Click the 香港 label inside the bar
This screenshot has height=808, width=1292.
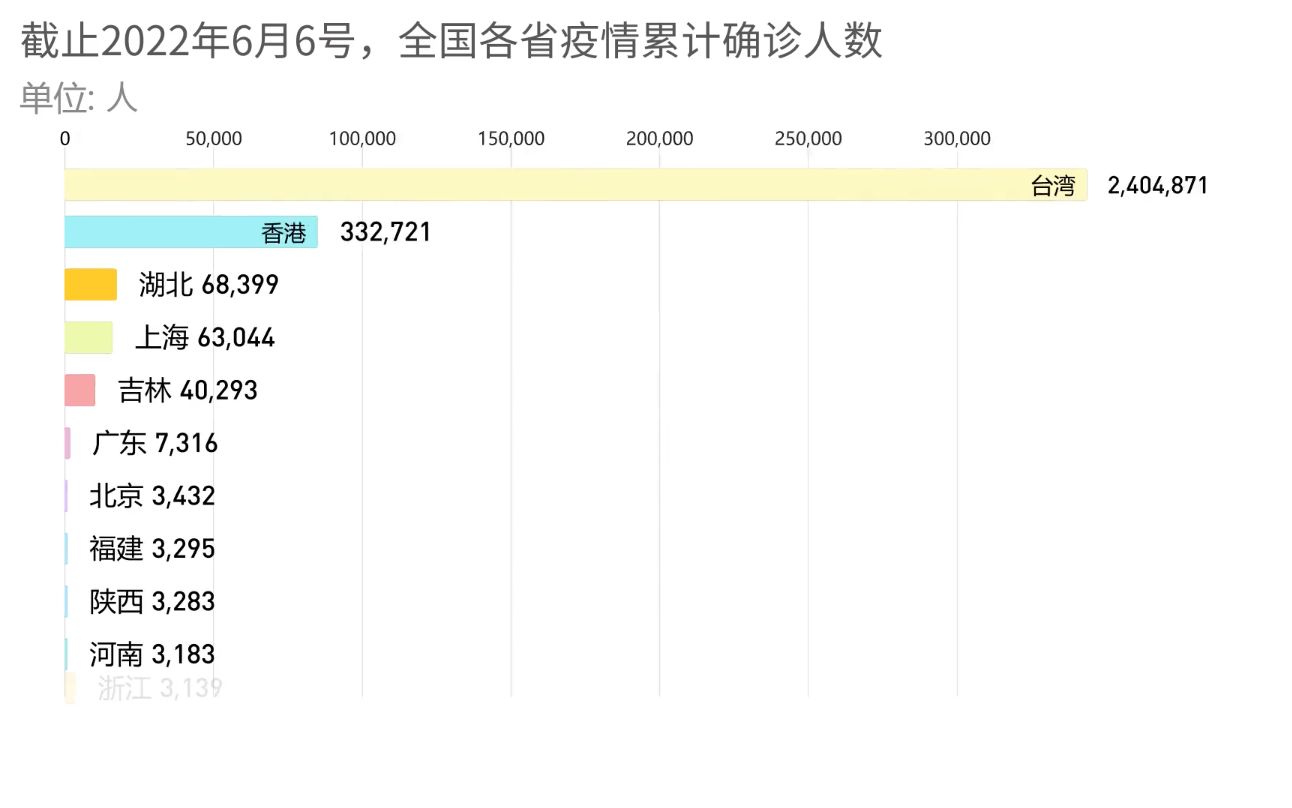tap(283, 232)
